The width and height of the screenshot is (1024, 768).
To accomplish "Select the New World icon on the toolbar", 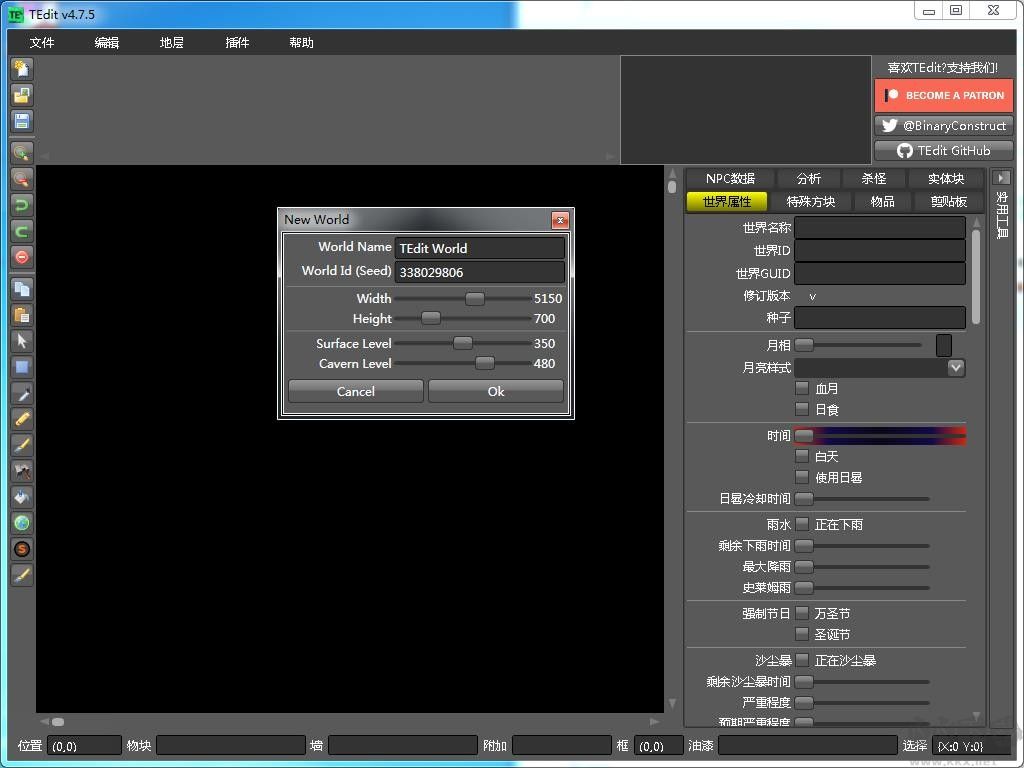I will [x=21, y=69].
